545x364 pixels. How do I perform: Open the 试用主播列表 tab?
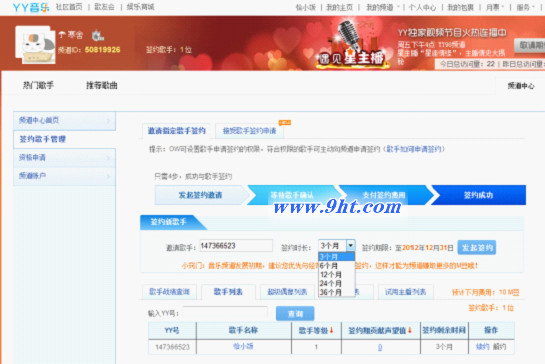pos(405,292)
